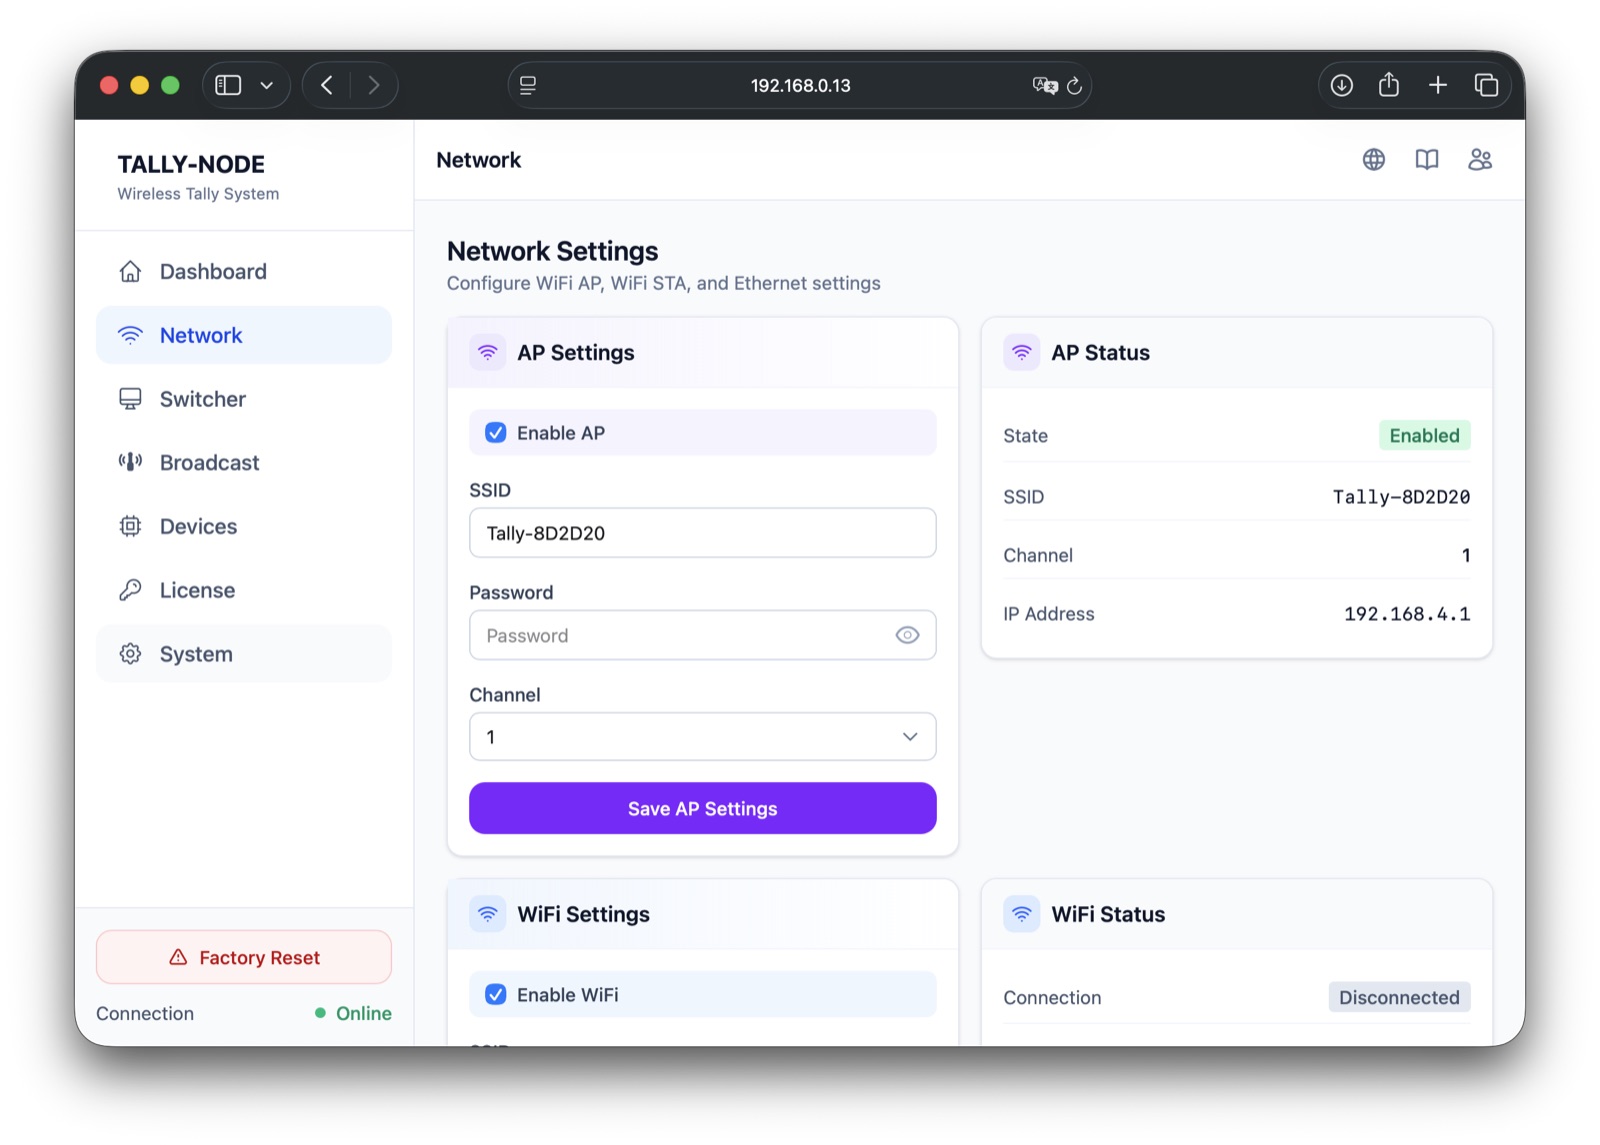Click the Broadcast antenna icon
Viewport: 1600px width, 1145px height.
click(130, 462)
